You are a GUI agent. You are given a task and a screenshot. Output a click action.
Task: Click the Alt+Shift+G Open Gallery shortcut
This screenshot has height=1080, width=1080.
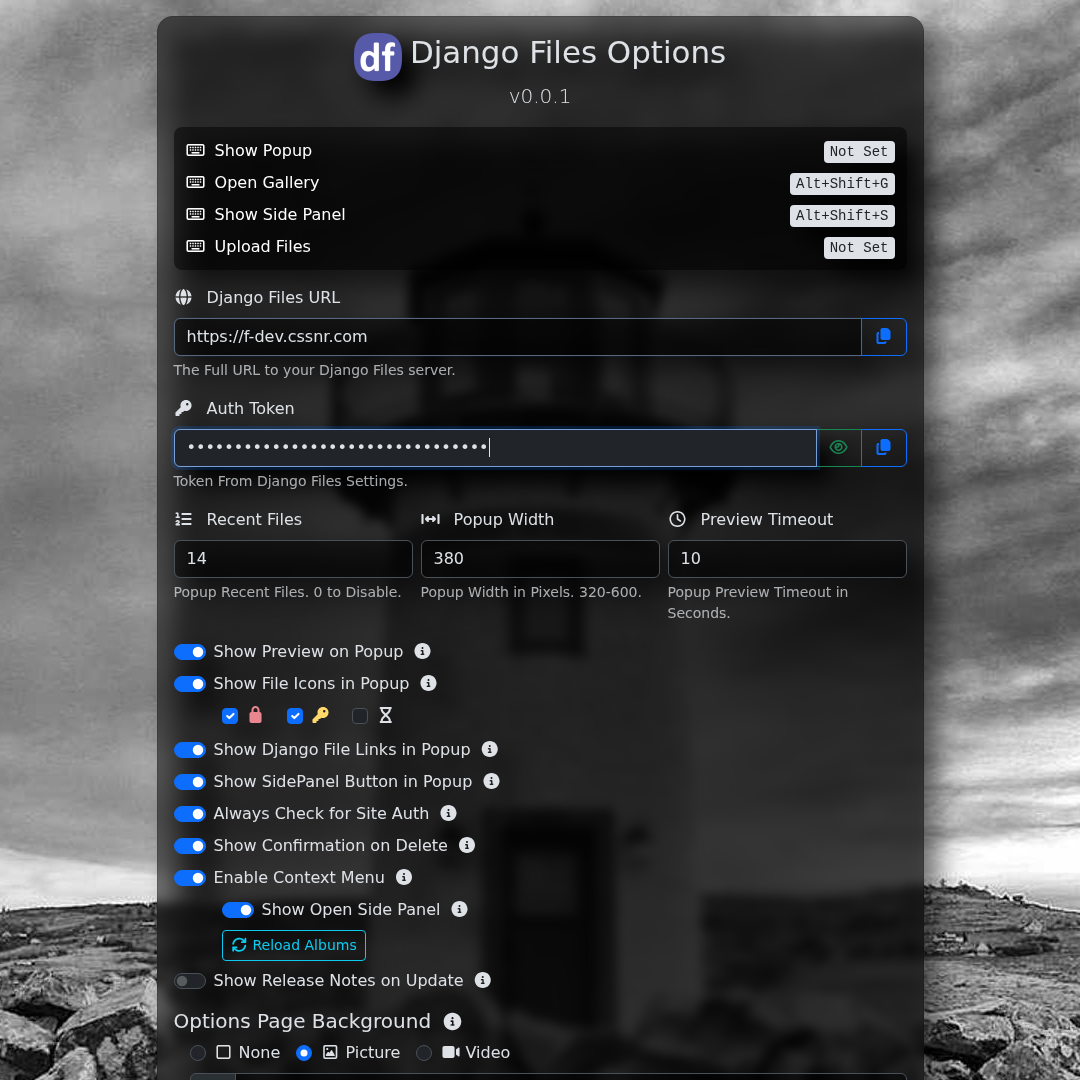pos(841,184)
